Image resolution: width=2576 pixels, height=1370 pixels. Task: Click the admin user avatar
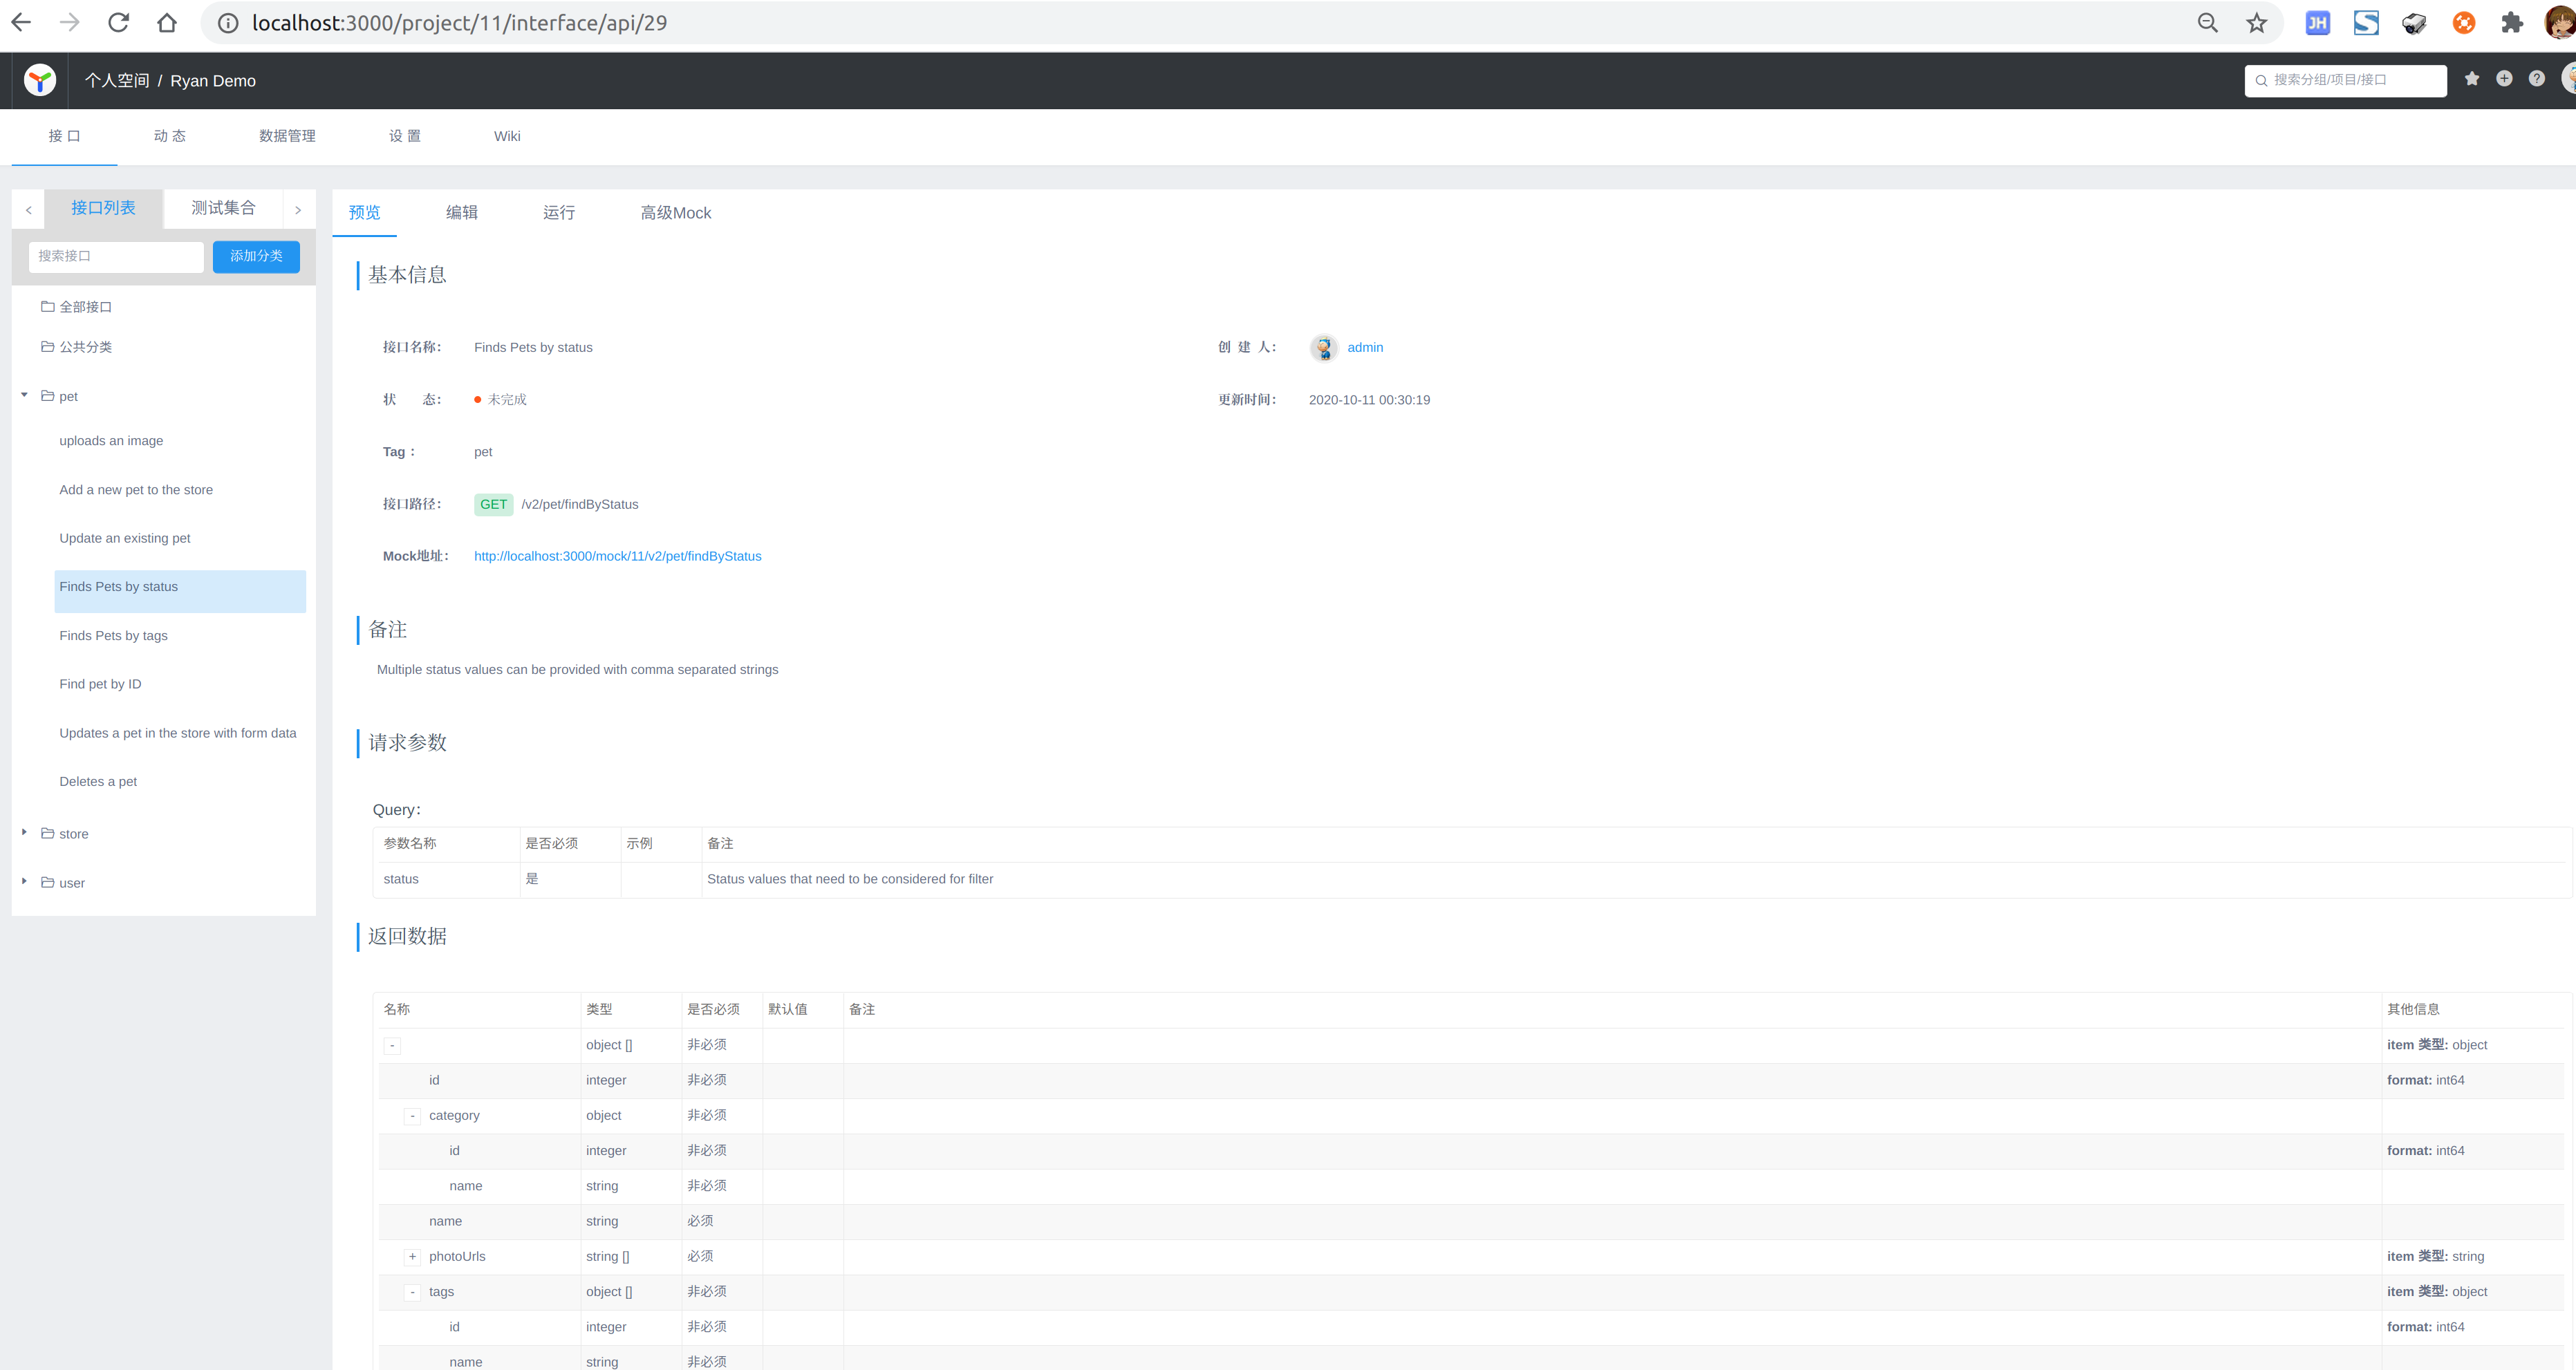click(x=1324, y=347)
